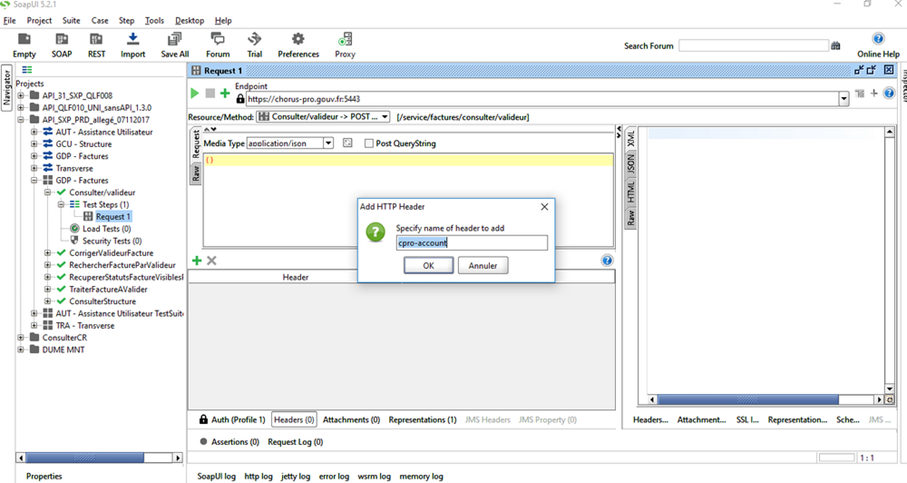Click request editor help icon at right
This screenshot has height=483, width=907.
pyautogui.click(x=889, y=93)
